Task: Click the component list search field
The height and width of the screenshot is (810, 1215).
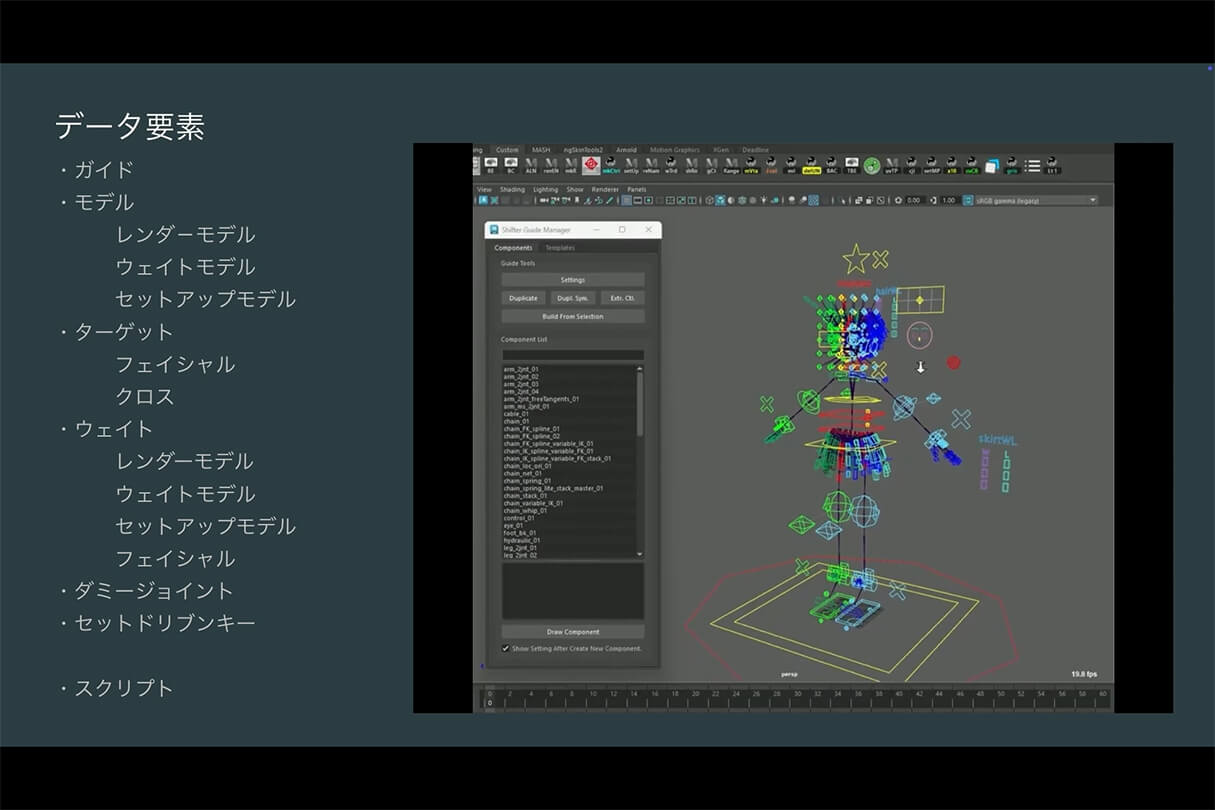Action: click(572, 354)
